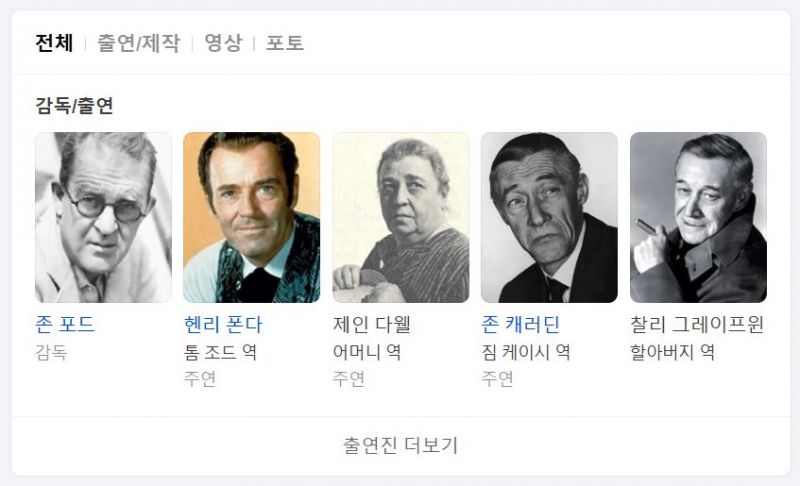This screenshot has width=800, height=486.
Task: Open the 존 포드 name link
Action: (65, 325)
